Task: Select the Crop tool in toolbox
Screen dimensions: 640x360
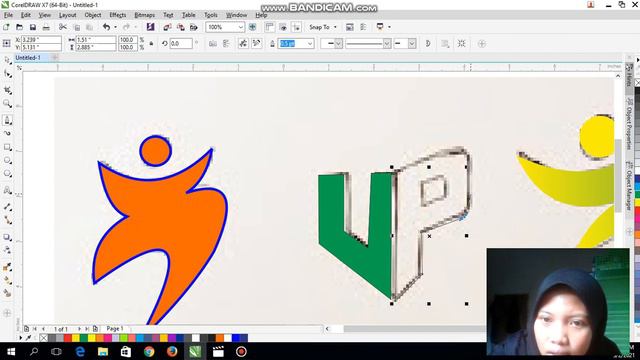Action: (x=7, y=90)
